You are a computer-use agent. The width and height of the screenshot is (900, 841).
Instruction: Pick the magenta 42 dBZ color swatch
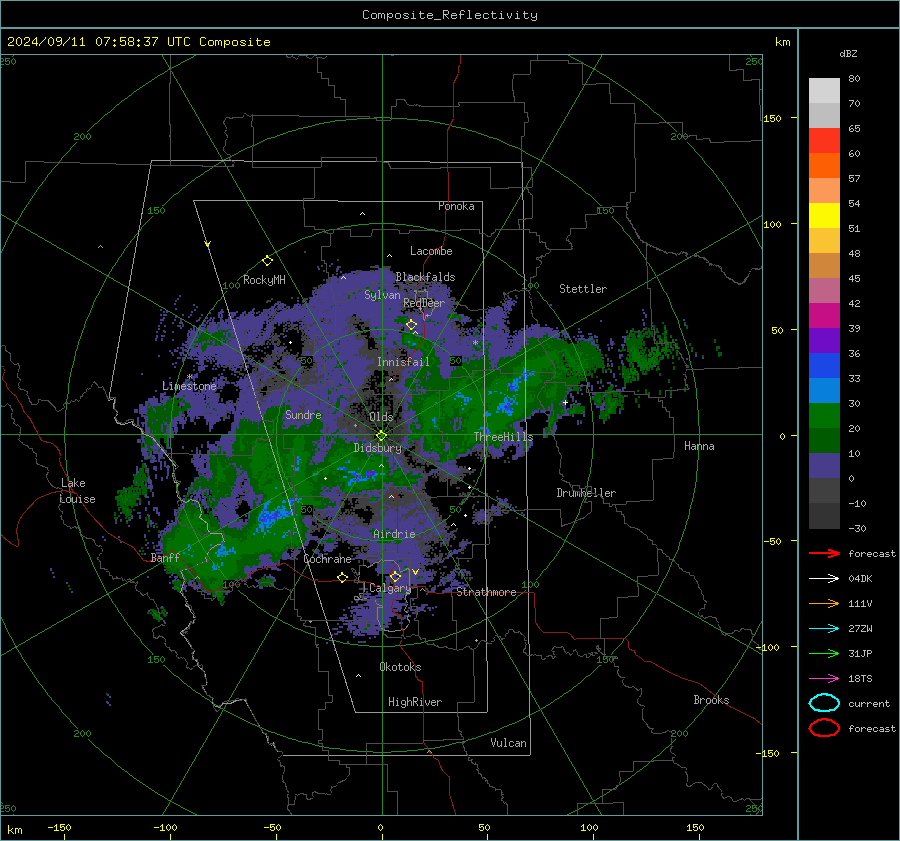pos(824,315)
